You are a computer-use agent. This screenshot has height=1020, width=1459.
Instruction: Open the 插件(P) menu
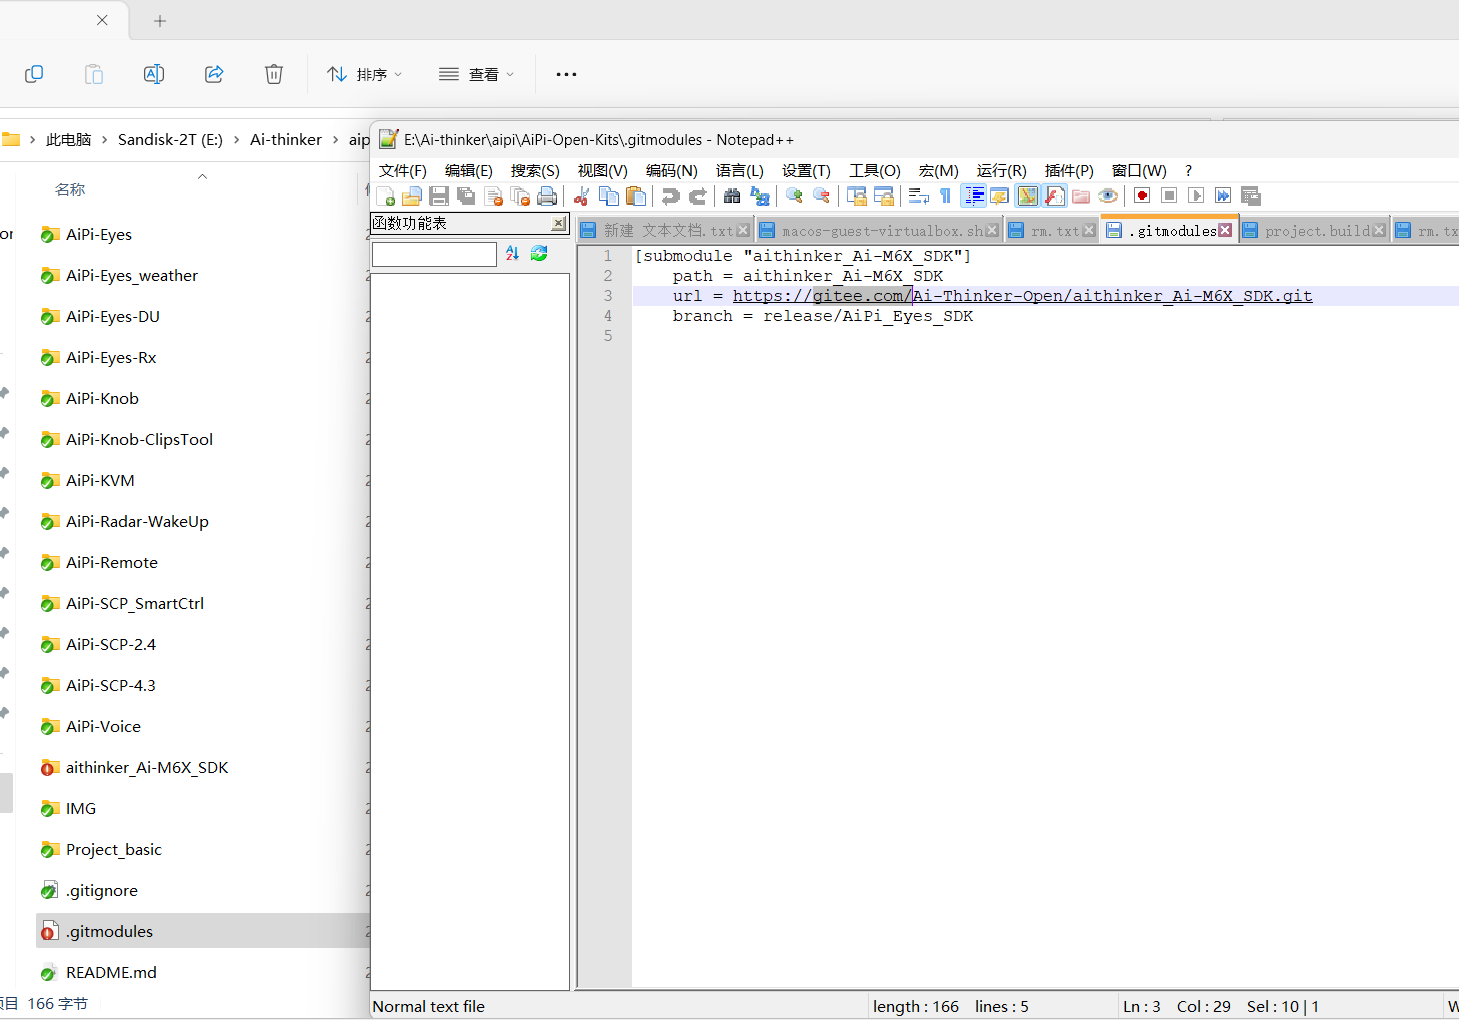[x=1069, y=171]
